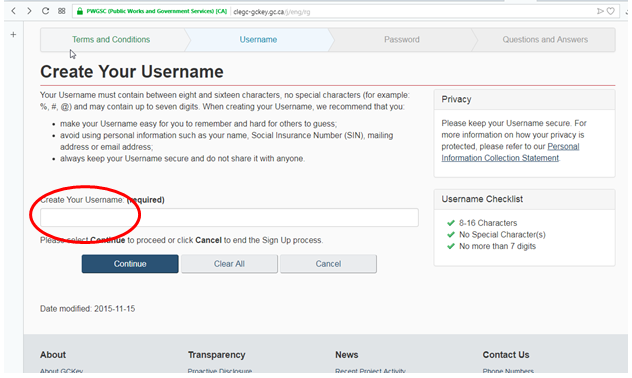Screen dimensions: 632x378
Task: Select the Username step tab
Action: click(258, 39)
